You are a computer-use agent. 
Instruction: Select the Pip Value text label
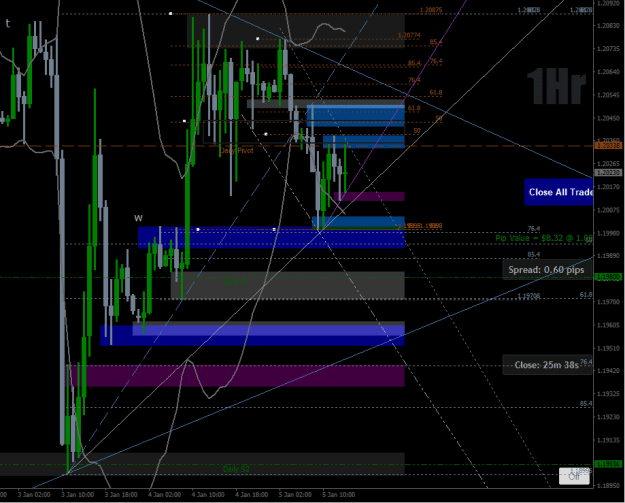tap(544, 238)
